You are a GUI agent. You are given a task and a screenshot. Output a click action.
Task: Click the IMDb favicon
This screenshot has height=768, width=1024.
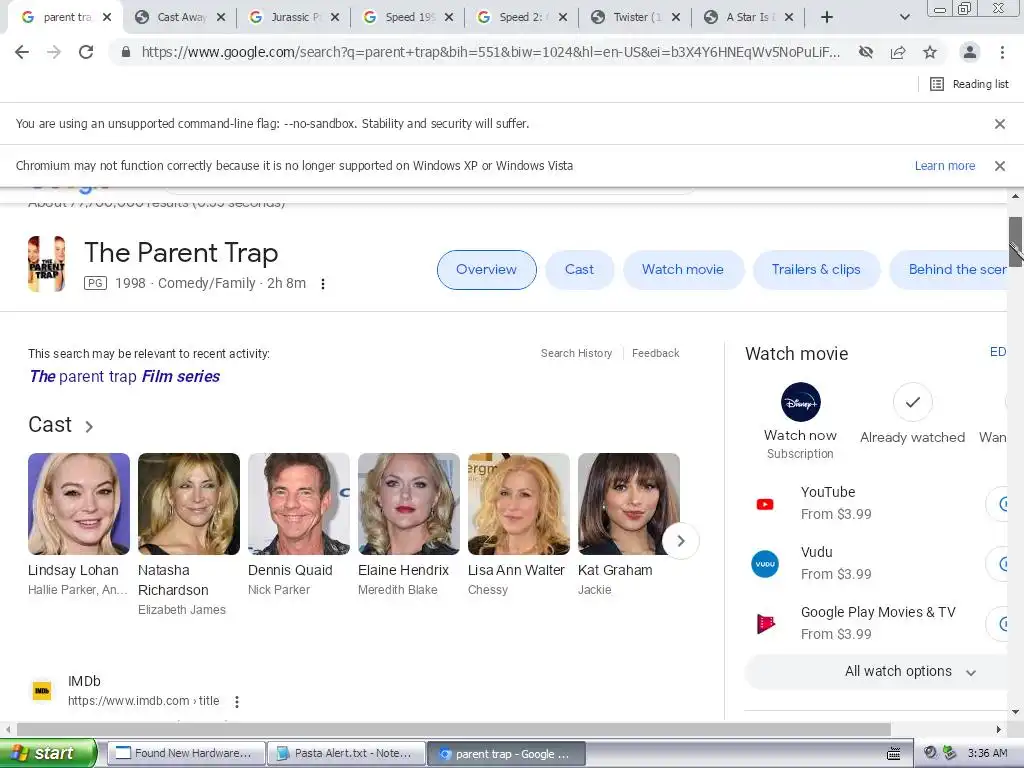pyautogui.click(x=42, y=690)
